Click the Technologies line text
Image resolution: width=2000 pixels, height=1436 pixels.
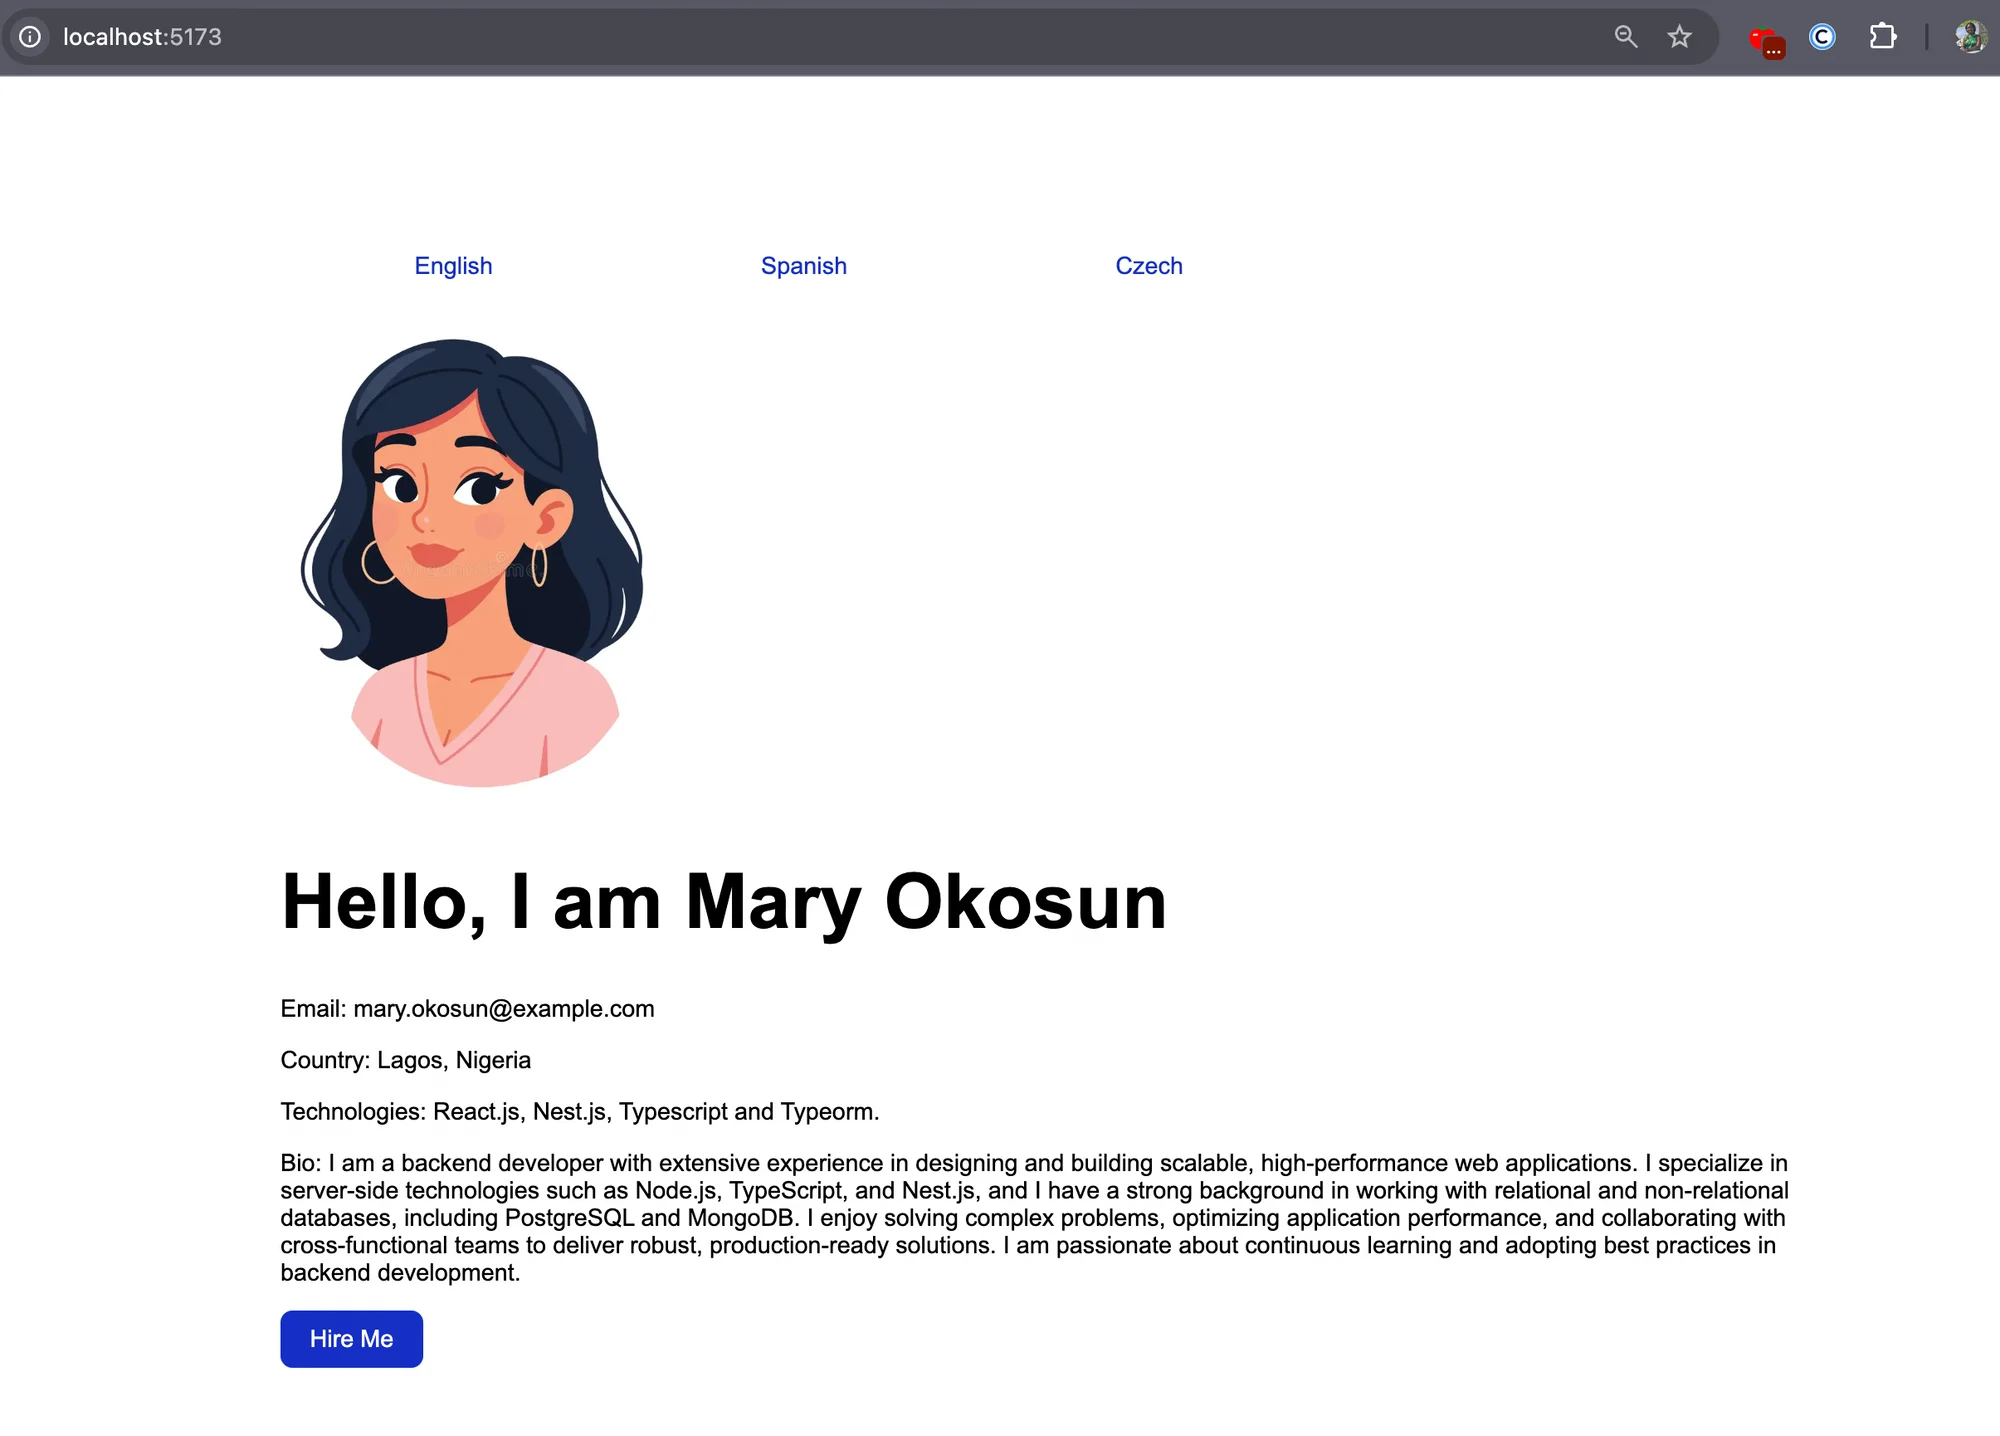579,1112
